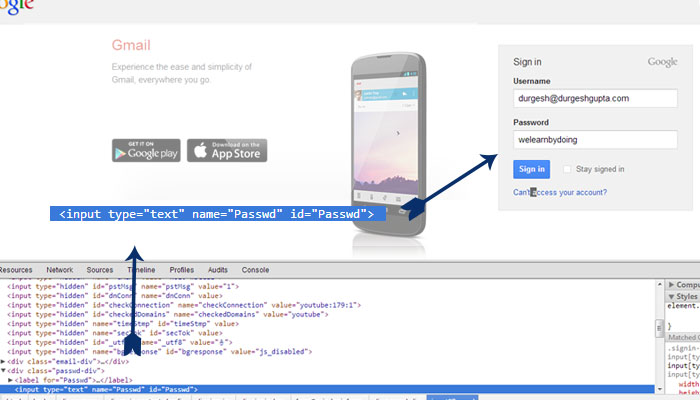Click Can't access your account link

[559, 192]
